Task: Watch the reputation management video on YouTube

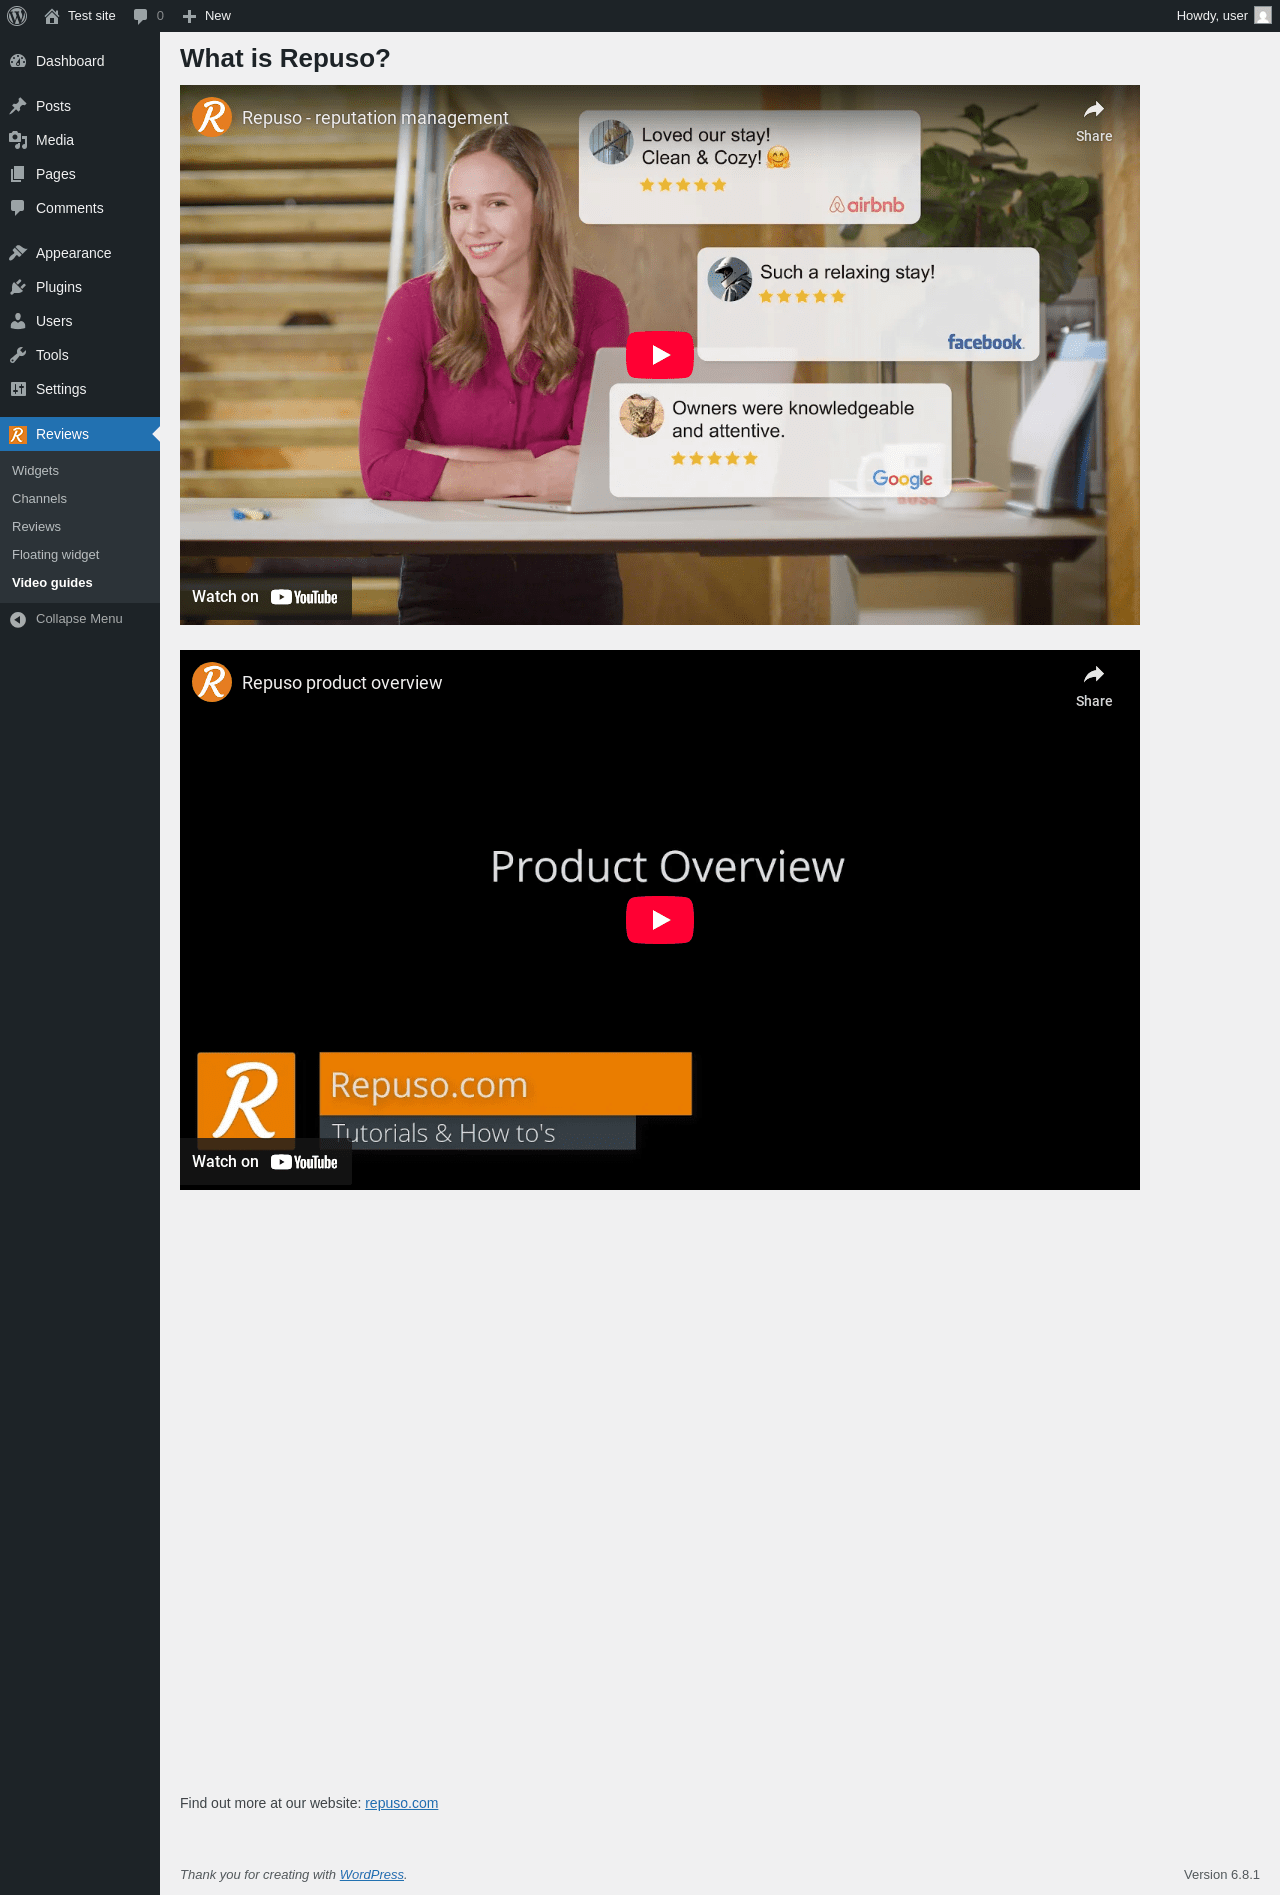Action: pos(265,597)
